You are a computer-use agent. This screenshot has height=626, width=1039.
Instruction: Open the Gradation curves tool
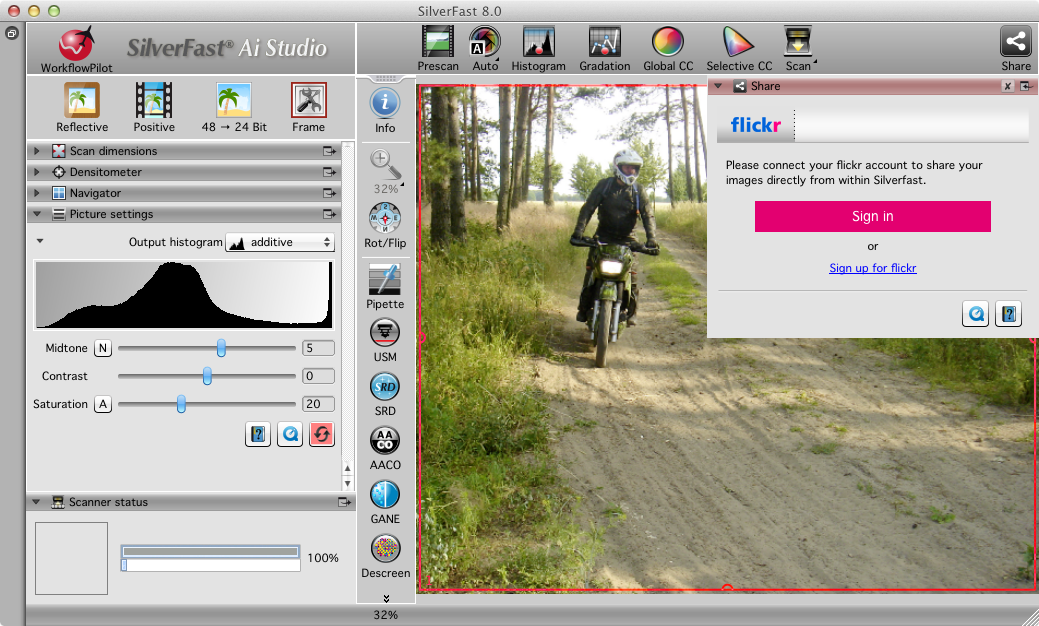click(605, 43)
